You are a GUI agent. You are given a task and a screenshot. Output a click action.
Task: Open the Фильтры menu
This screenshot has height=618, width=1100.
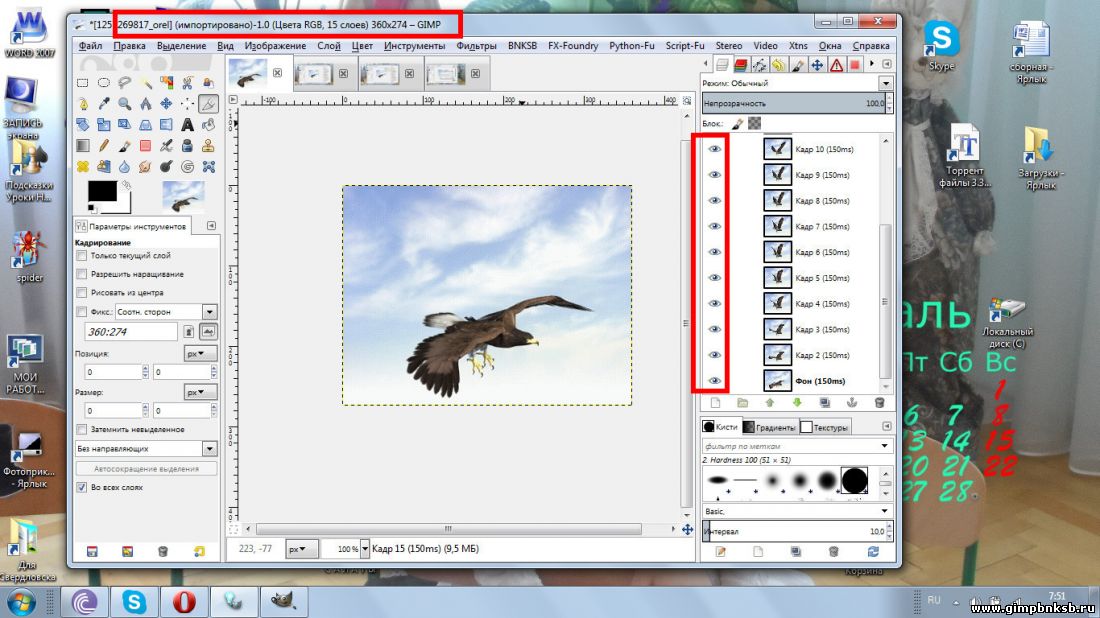(476, 45)
